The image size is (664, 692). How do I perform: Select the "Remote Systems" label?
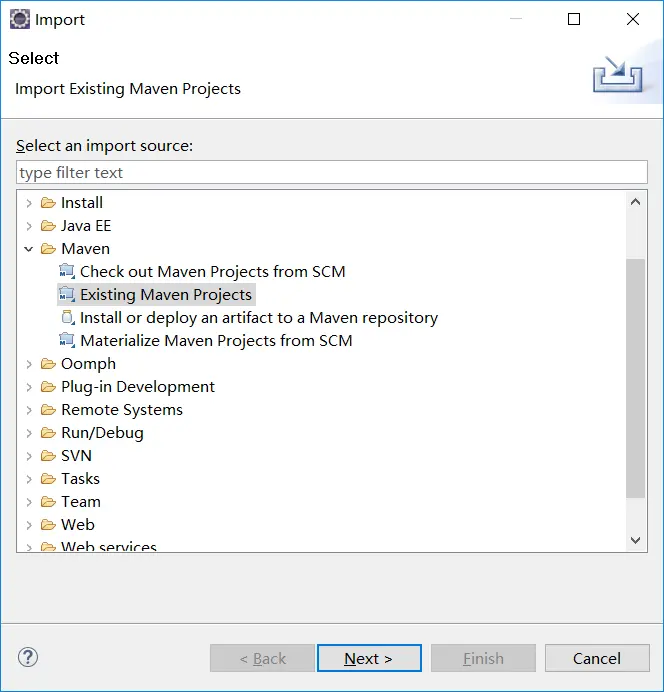pos(122,410)
